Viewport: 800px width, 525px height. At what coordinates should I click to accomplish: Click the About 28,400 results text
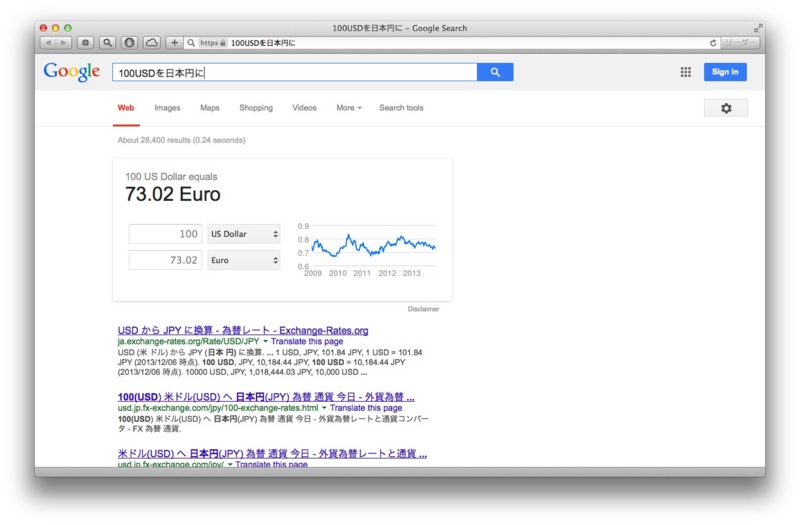181,140
